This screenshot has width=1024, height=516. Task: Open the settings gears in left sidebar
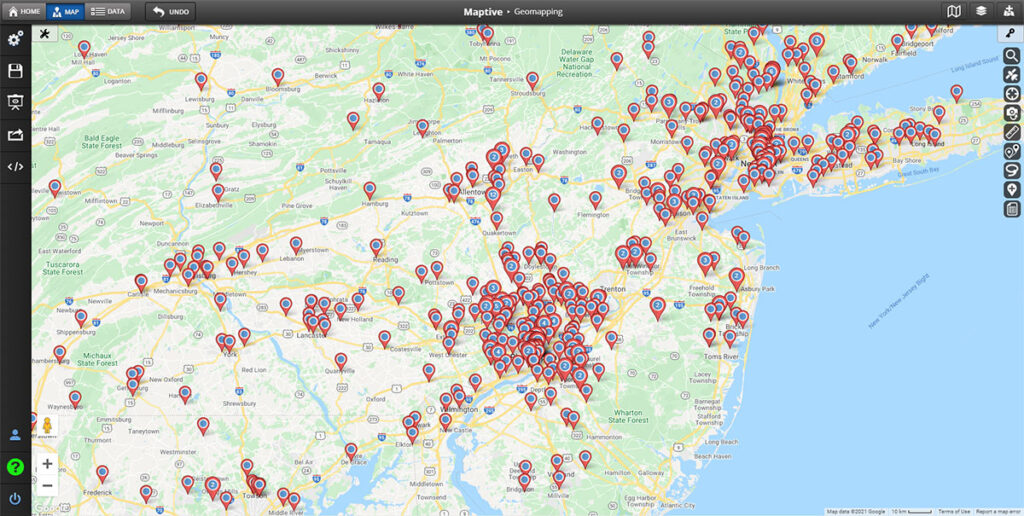[15, 40]
